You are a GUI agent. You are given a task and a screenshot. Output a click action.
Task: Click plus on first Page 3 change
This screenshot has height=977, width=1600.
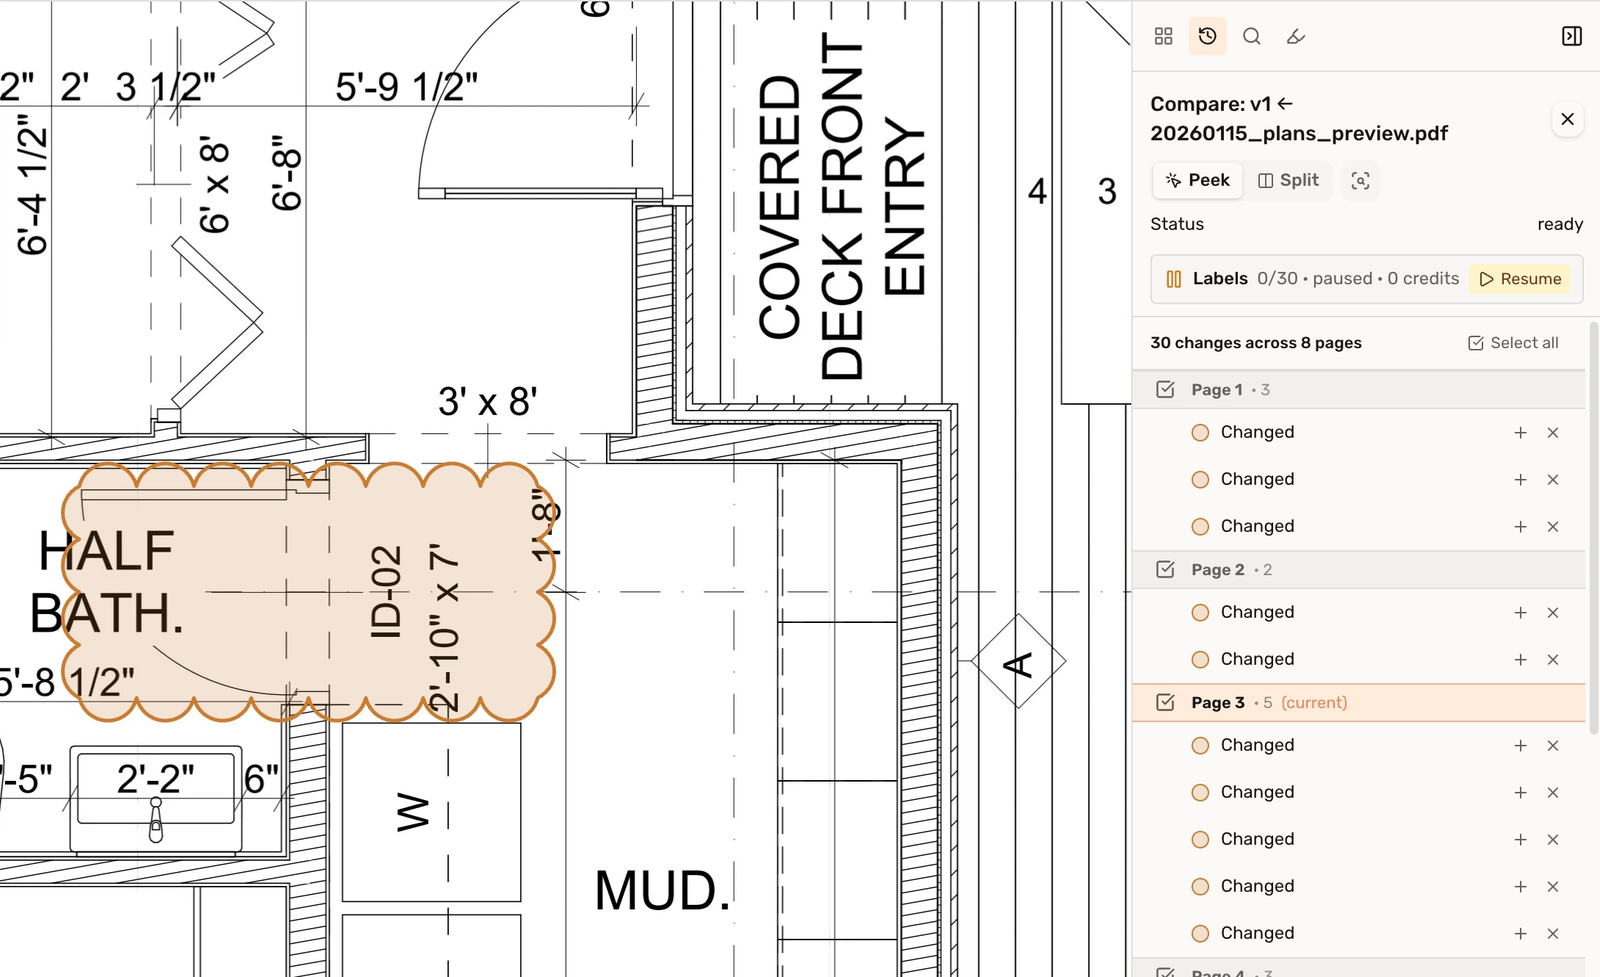click(x=1520, y=746)
